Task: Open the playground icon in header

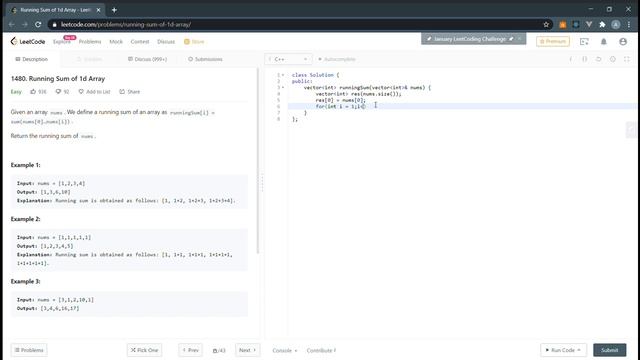Action: [584, 42]
